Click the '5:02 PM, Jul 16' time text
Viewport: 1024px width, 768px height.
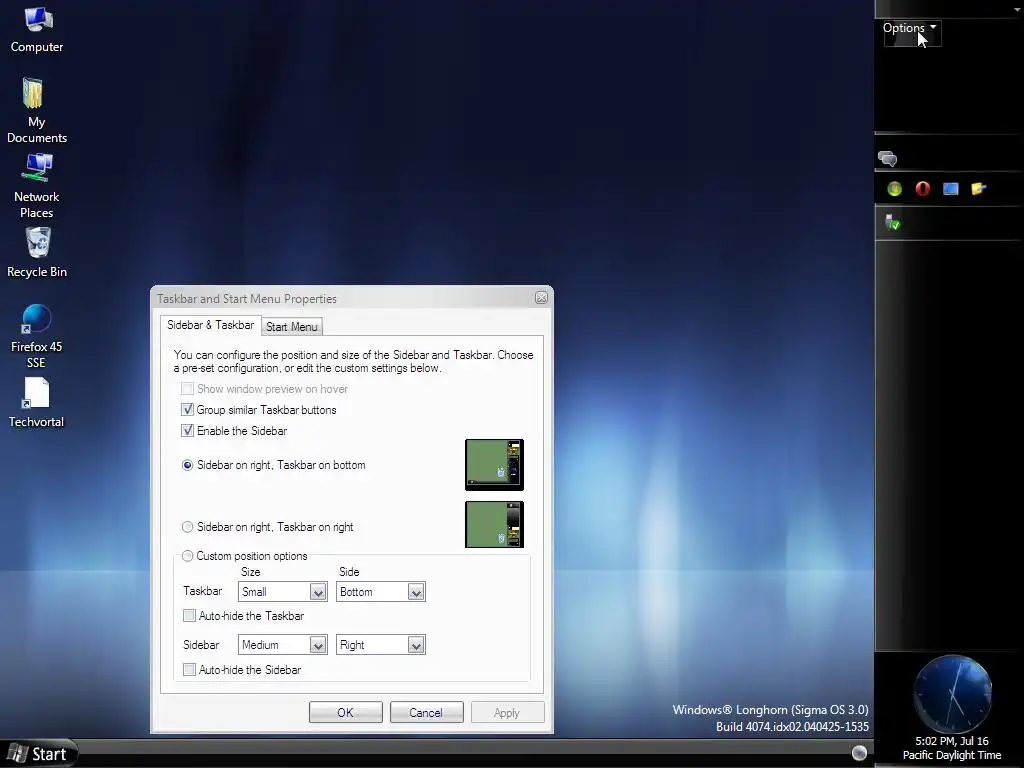click(952, 741)
